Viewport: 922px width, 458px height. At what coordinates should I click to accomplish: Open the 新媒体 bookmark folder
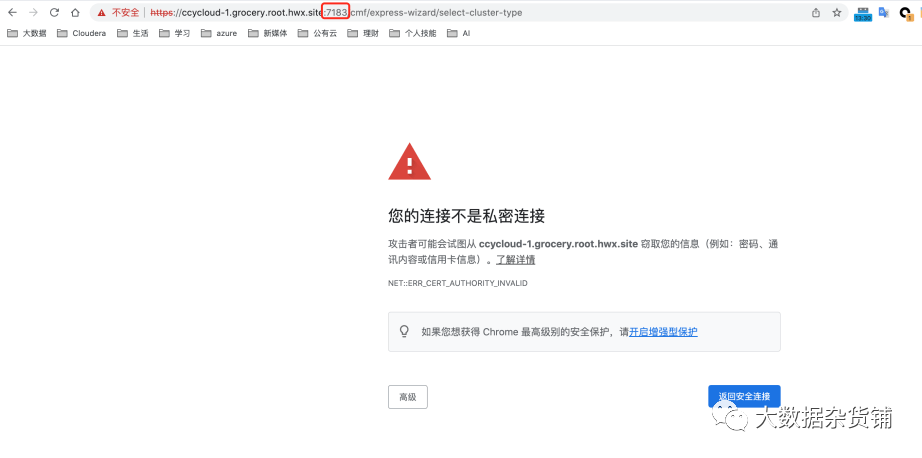(x=268, y=34)
